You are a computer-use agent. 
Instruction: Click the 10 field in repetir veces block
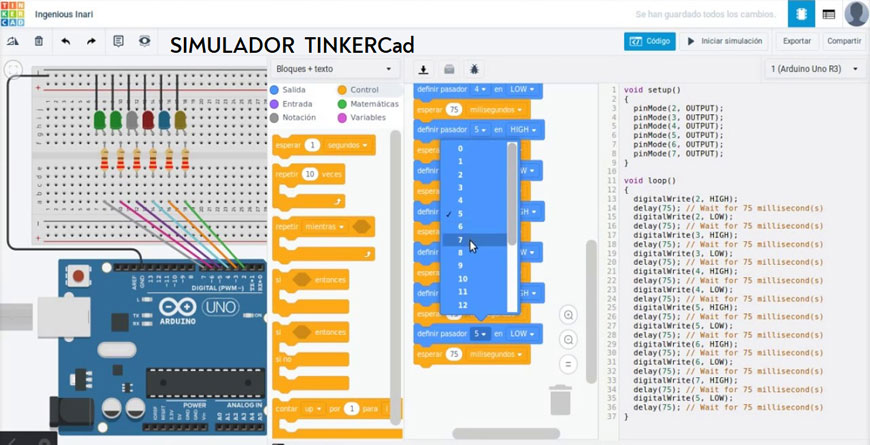311,174
